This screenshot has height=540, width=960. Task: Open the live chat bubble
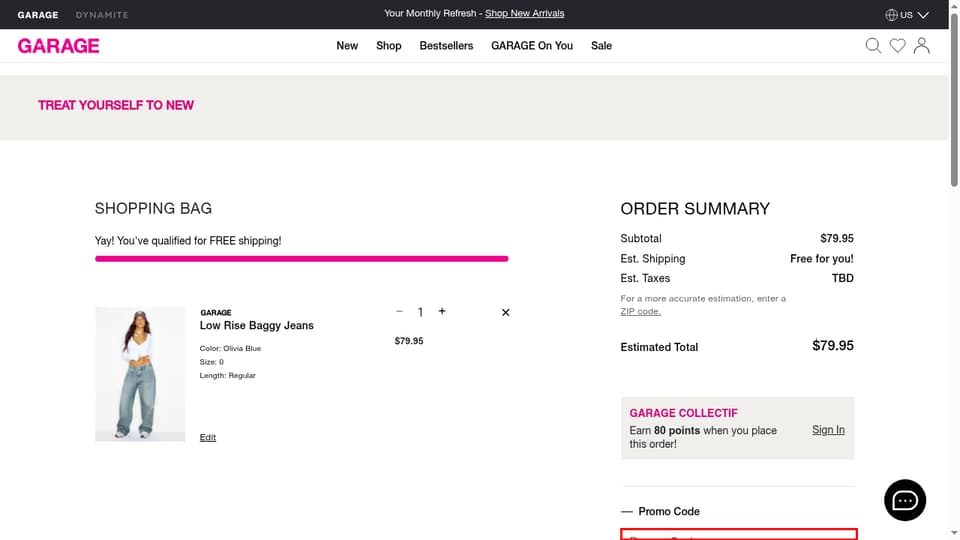[905, 500]
